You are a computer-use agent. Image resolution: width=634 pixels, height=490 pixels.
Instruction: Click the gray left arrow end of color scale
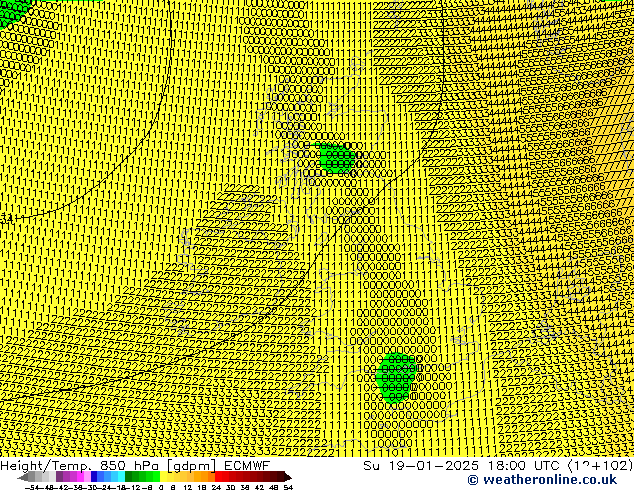point(22,477)
